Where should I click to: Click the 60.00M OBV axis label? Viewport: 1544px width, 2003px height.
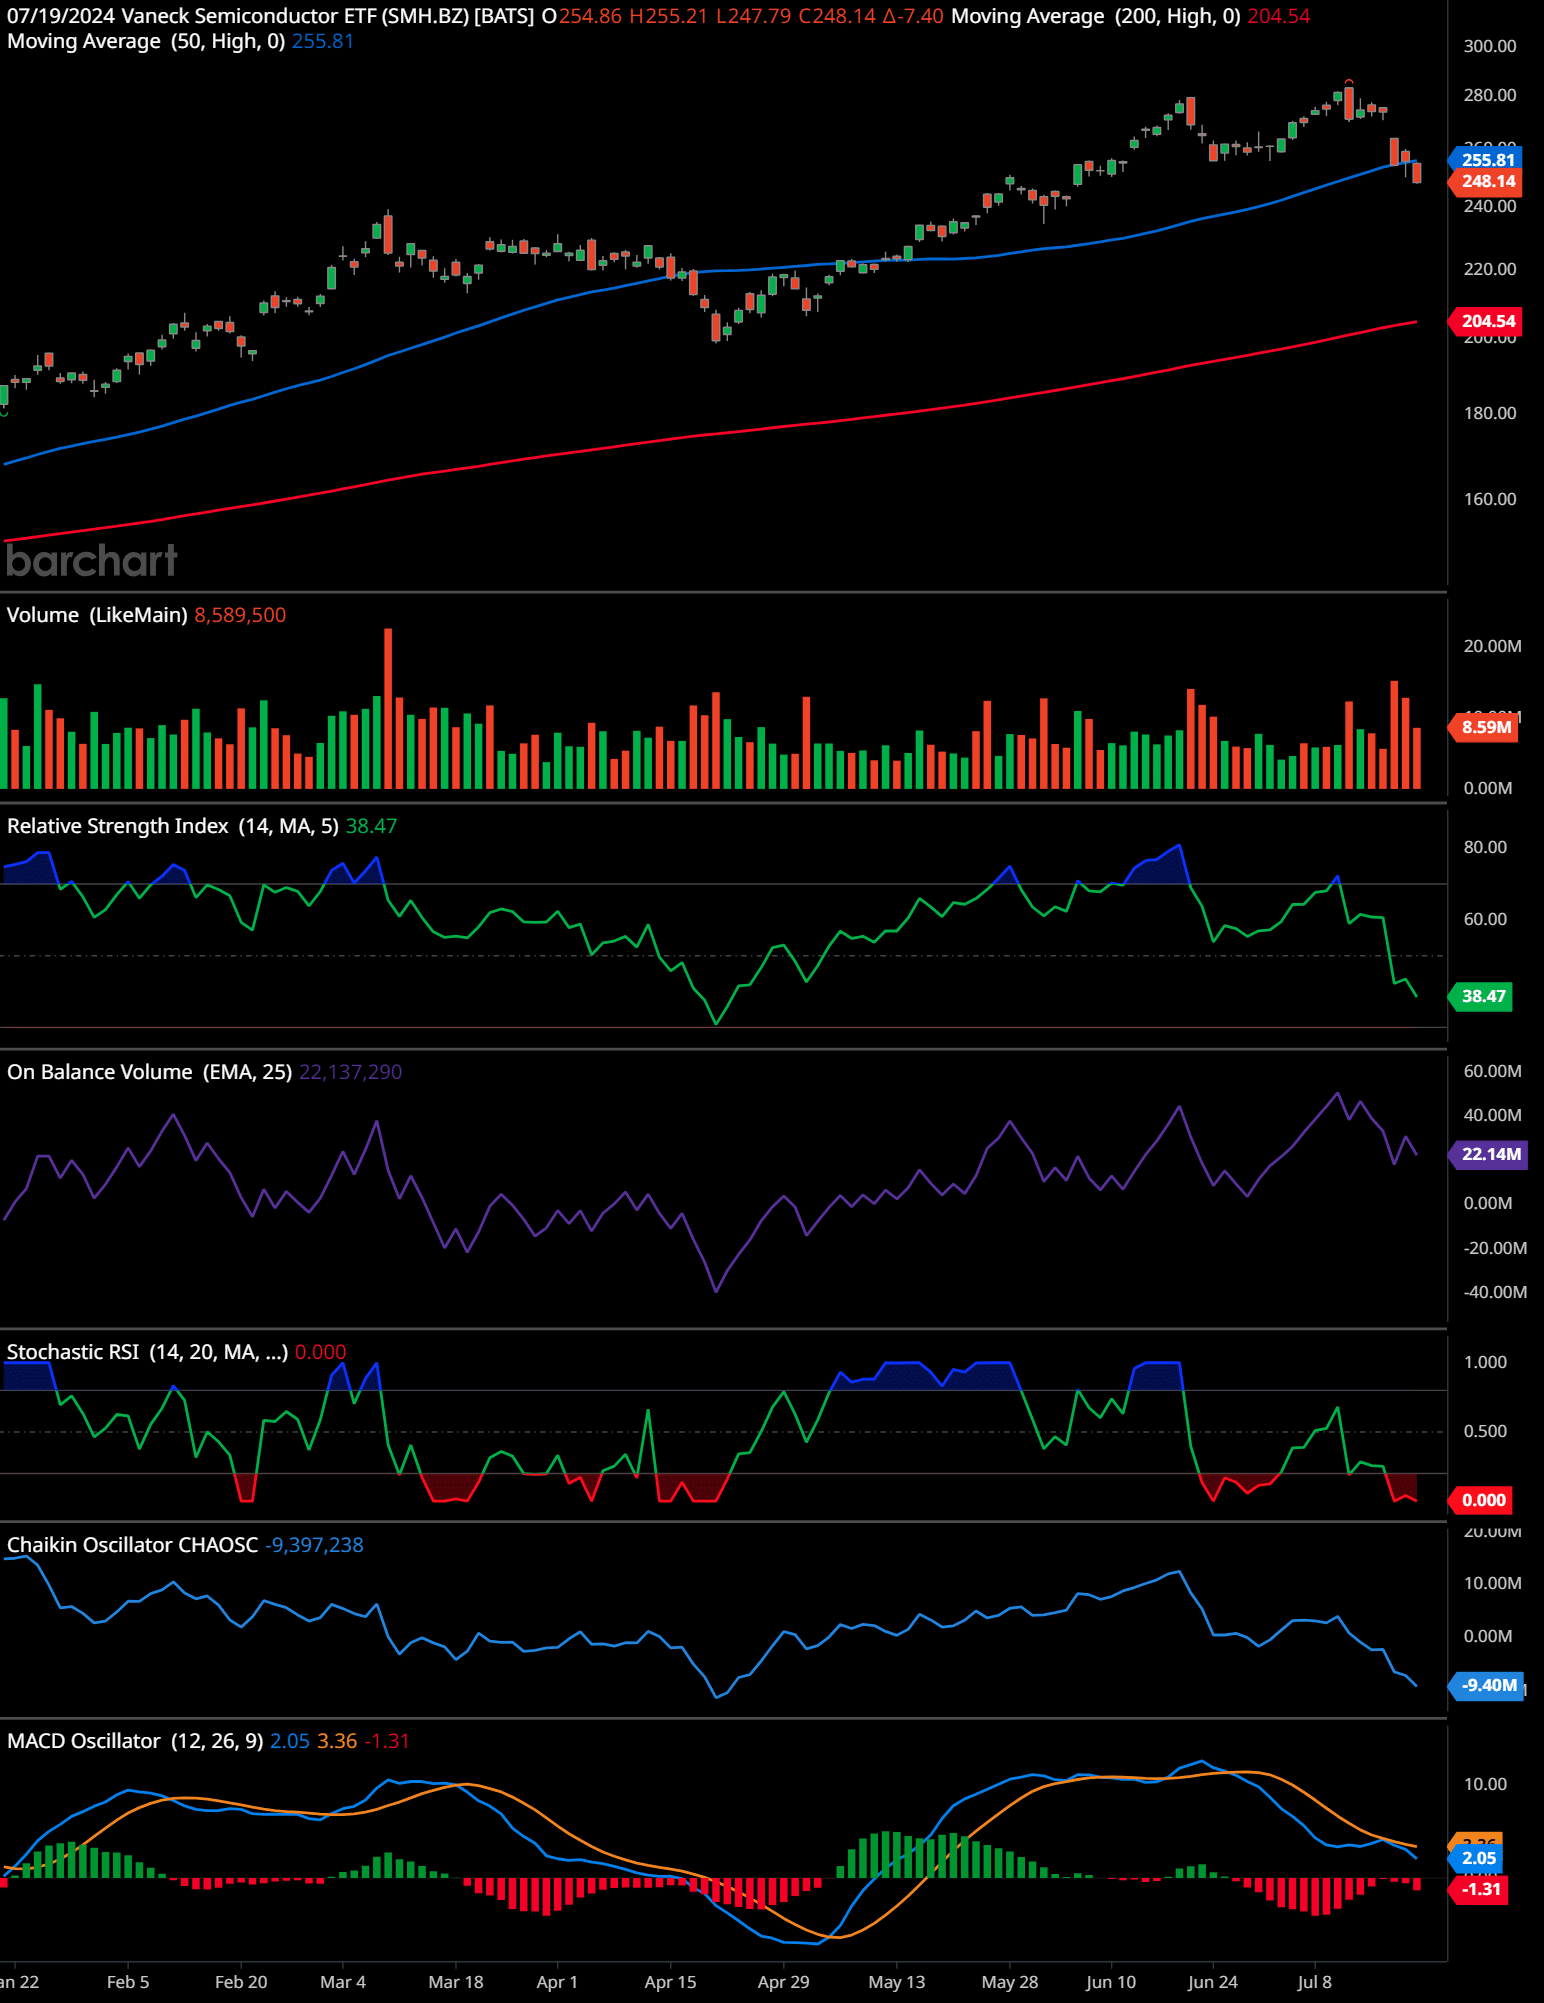(1493, 1071)
